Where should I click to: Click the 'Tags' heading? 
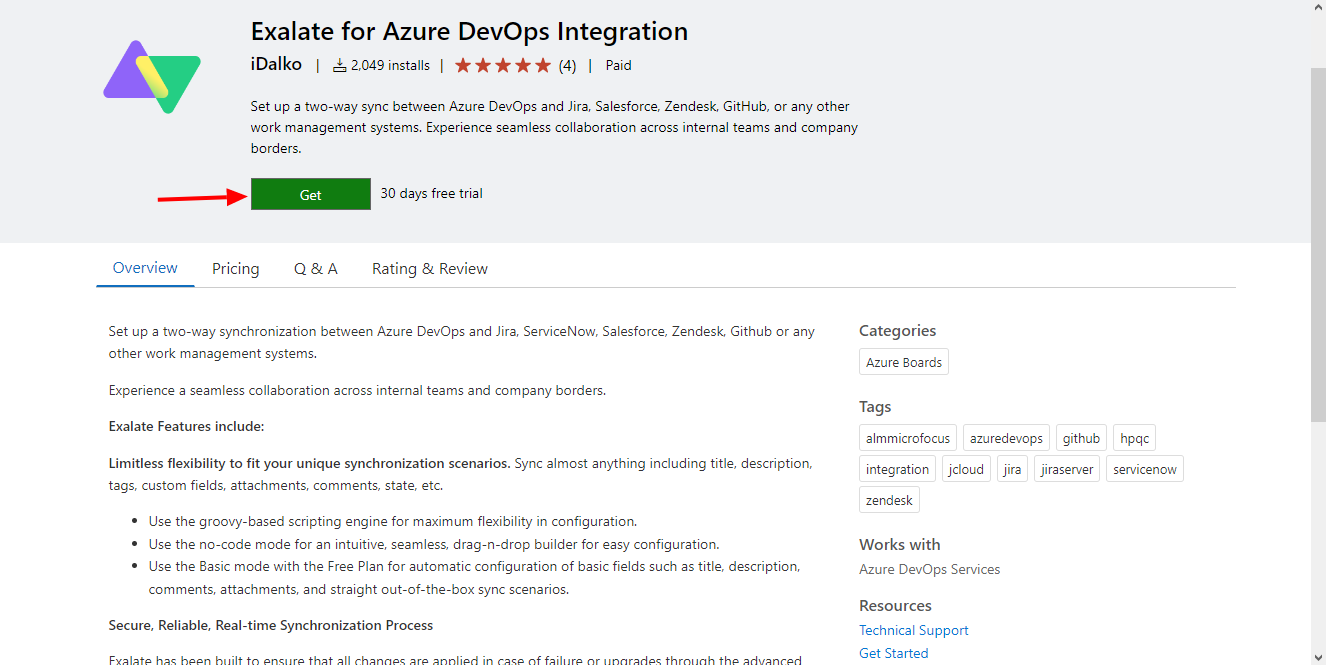pos(875,407)
